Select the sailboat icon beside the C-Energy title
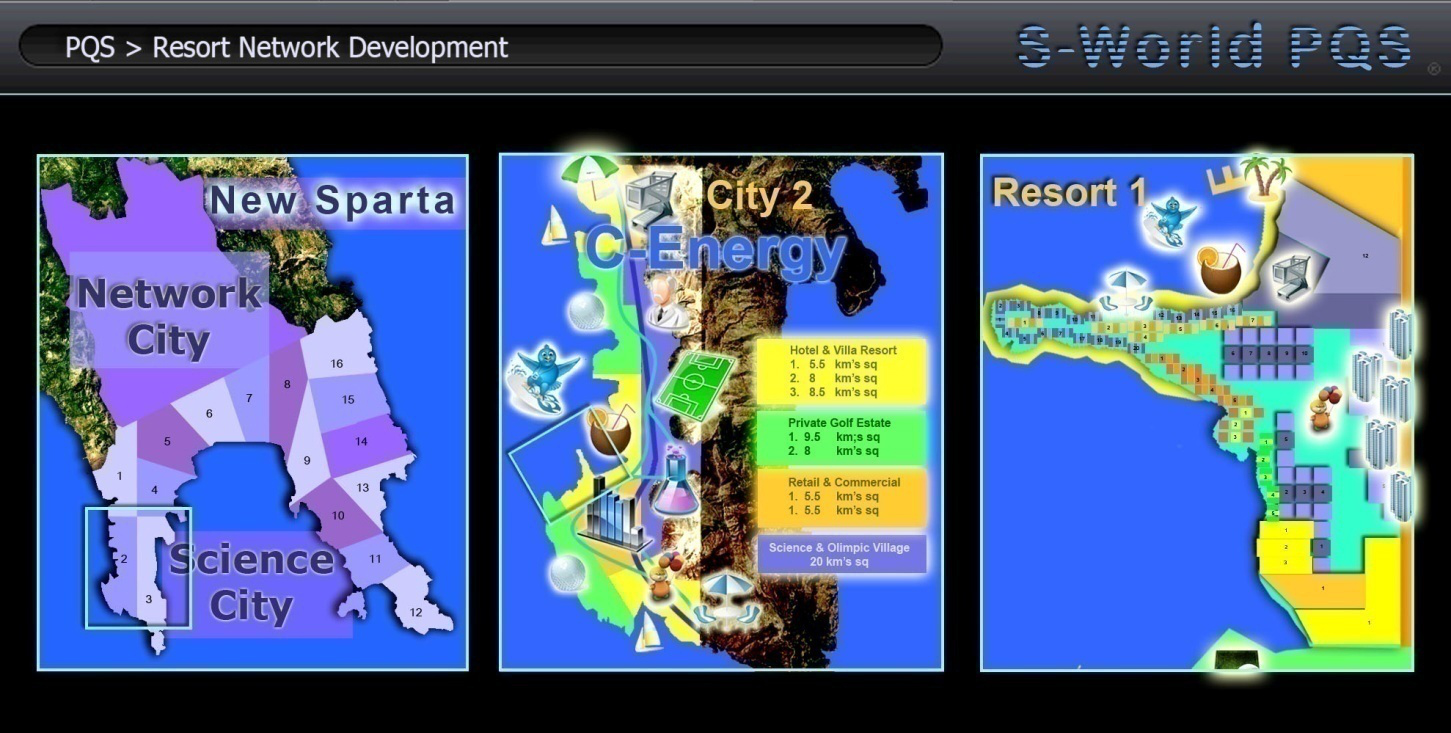The image size is (1451, 733). (x=554, y=226)
